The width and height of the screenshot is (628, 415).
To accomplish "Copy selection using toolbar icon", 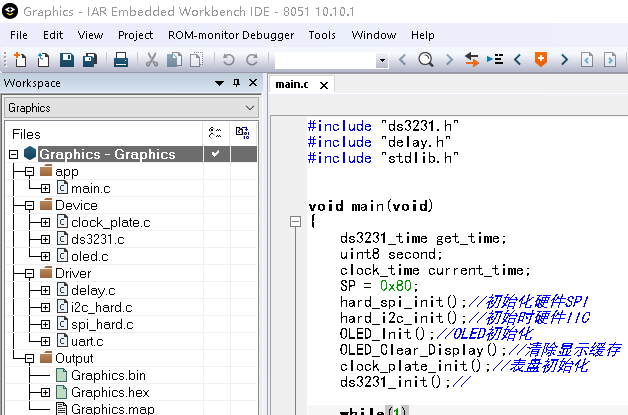I will [x=174, y=60].
